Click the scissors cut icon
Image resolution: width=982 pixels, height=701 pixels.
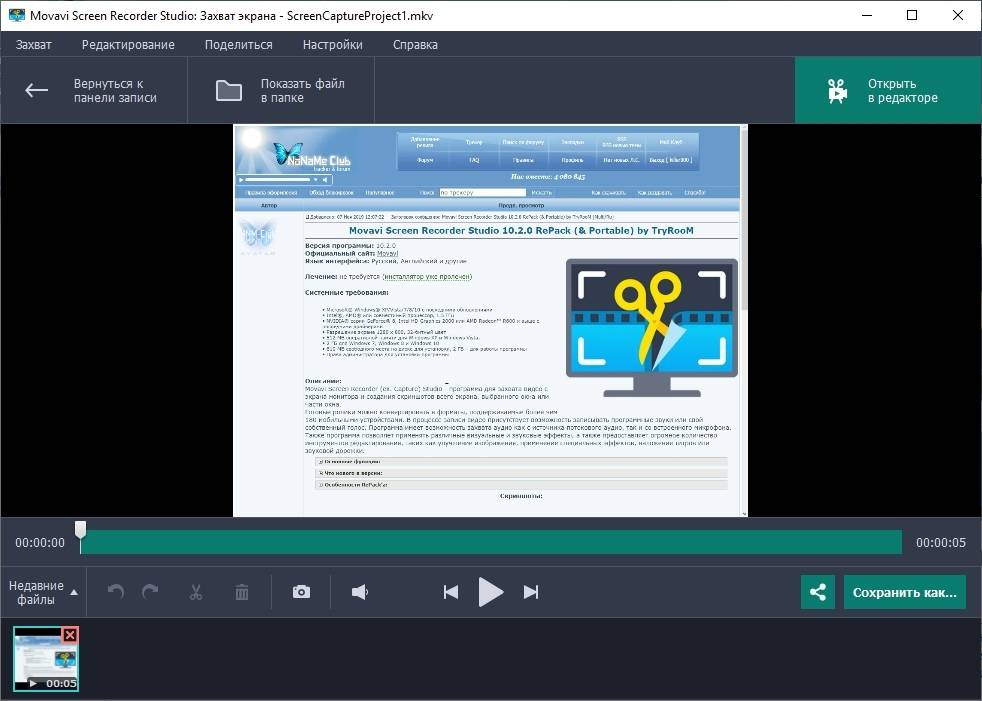[196, 591]
